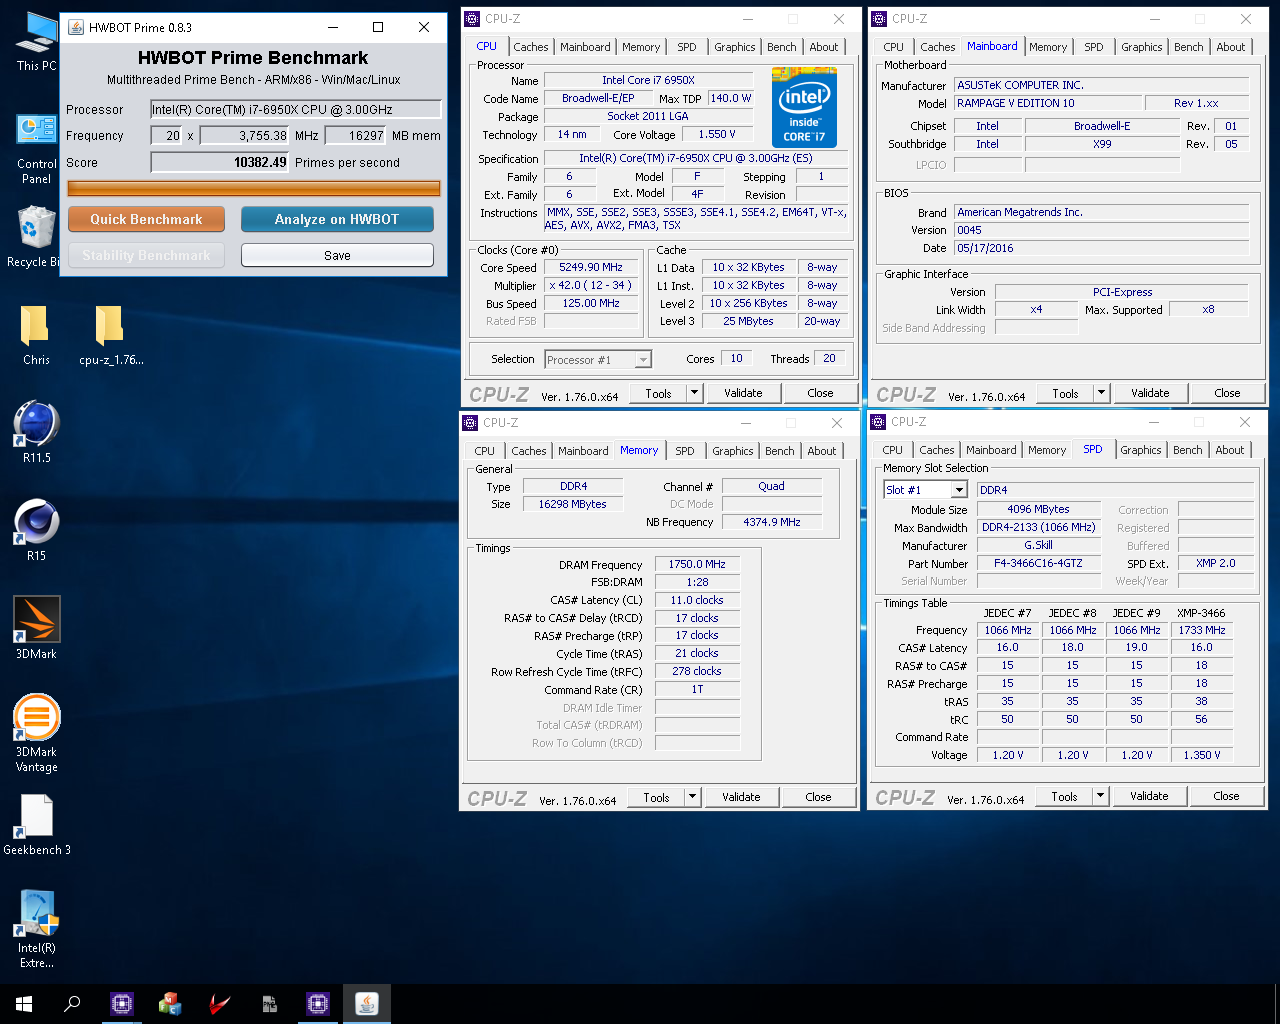The height and width of the screenshot is (1024, 1280).
Task: Click the BIOS Date value 05/17/2016
Action: click(x=1102, y=248)
